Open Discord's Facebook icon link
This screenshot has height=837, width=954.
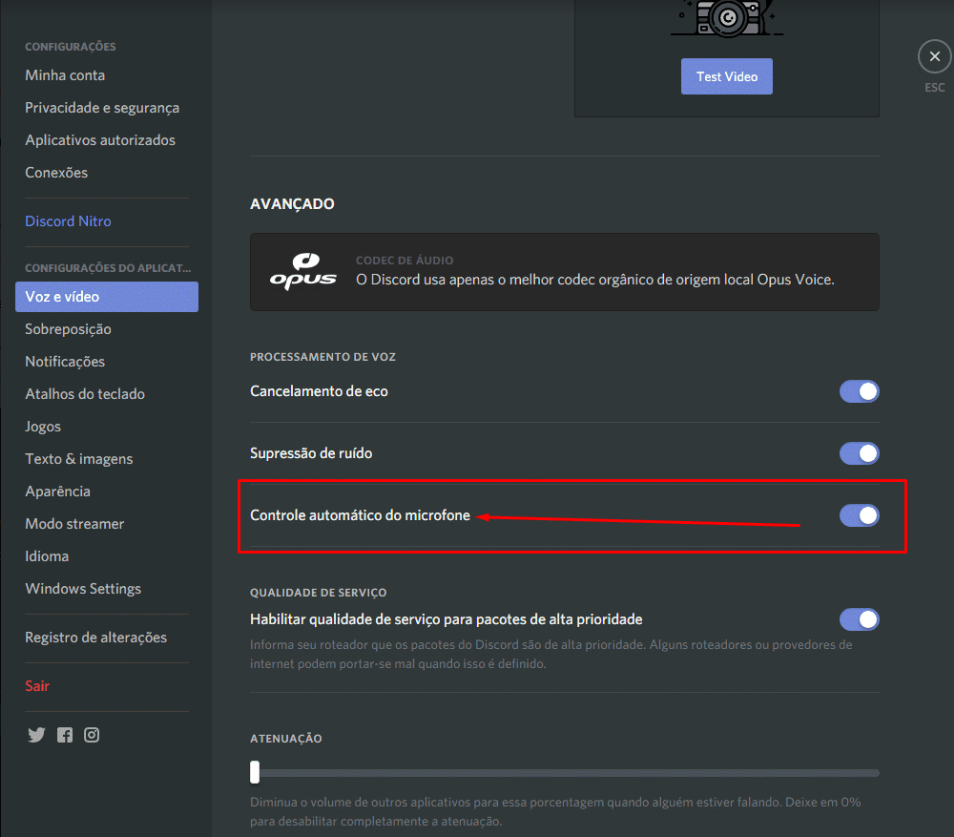click(x=64, y=735)
